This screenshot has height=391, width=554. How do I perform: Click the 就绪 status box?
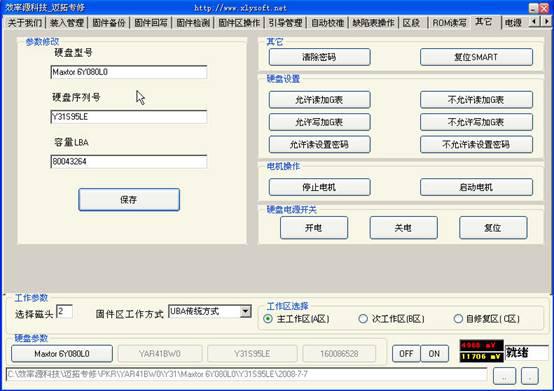click(527, 353)
